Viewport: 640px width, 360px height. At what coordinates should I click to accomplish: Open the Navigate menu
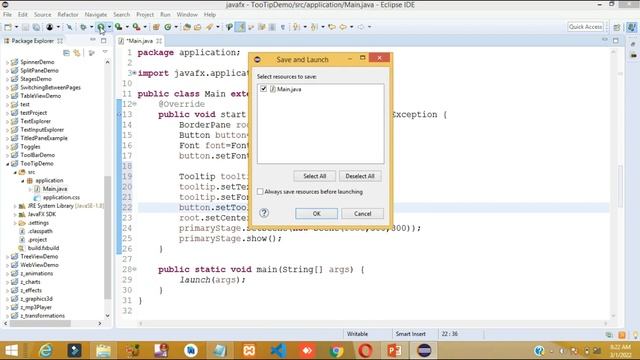coord(96,14)
